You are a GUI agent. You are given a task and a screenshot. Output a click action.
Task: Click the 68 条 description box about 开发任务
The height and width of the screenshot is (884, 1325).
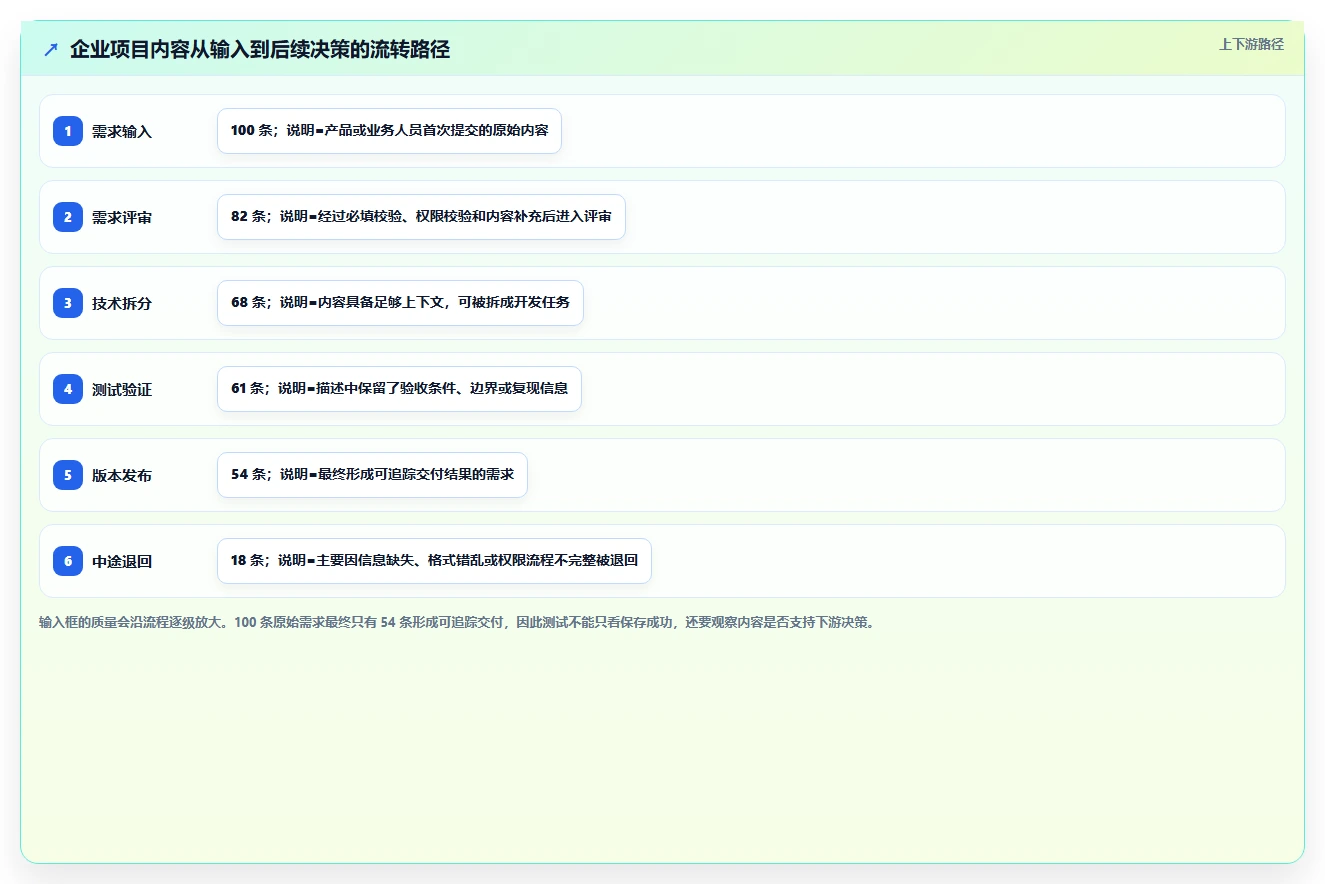400,303
